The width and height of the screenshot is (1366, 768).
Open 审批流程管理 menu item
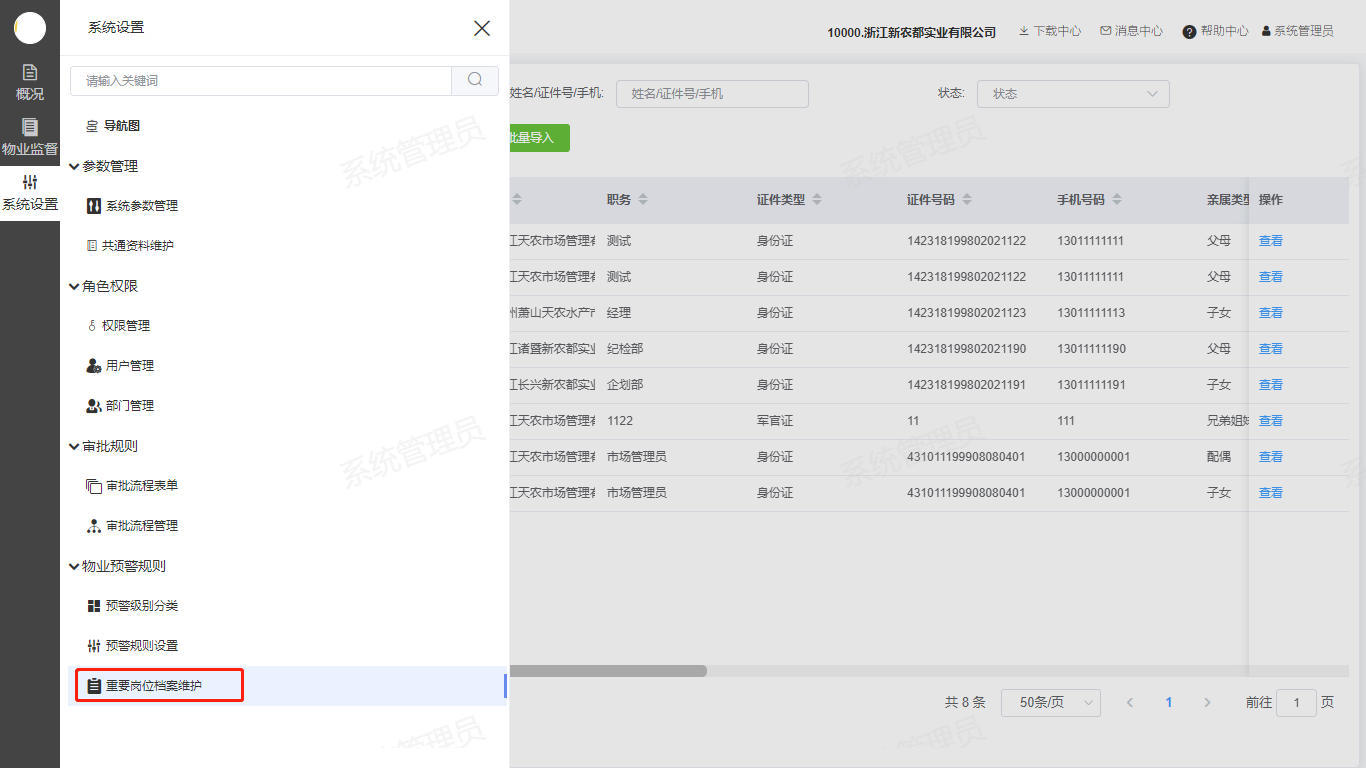click(141, 526)
